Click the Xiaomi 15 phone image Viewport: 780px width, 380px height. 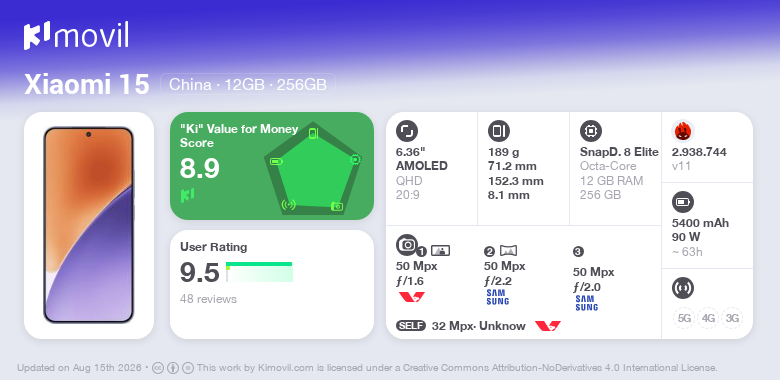(x=89, y=225)
